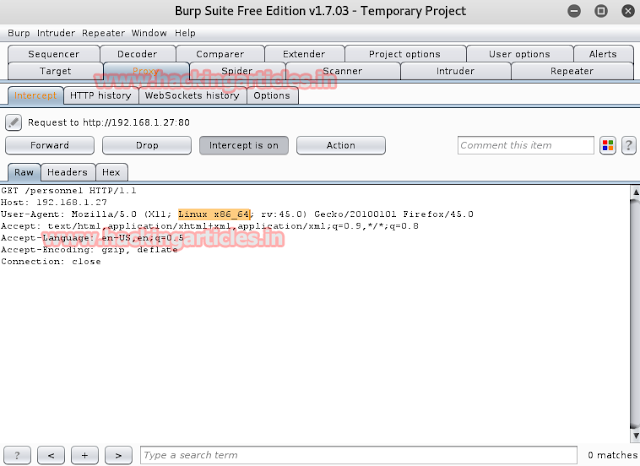Open the WebSockets history sub-tab
640x466 pixels.
coord(192,95)
